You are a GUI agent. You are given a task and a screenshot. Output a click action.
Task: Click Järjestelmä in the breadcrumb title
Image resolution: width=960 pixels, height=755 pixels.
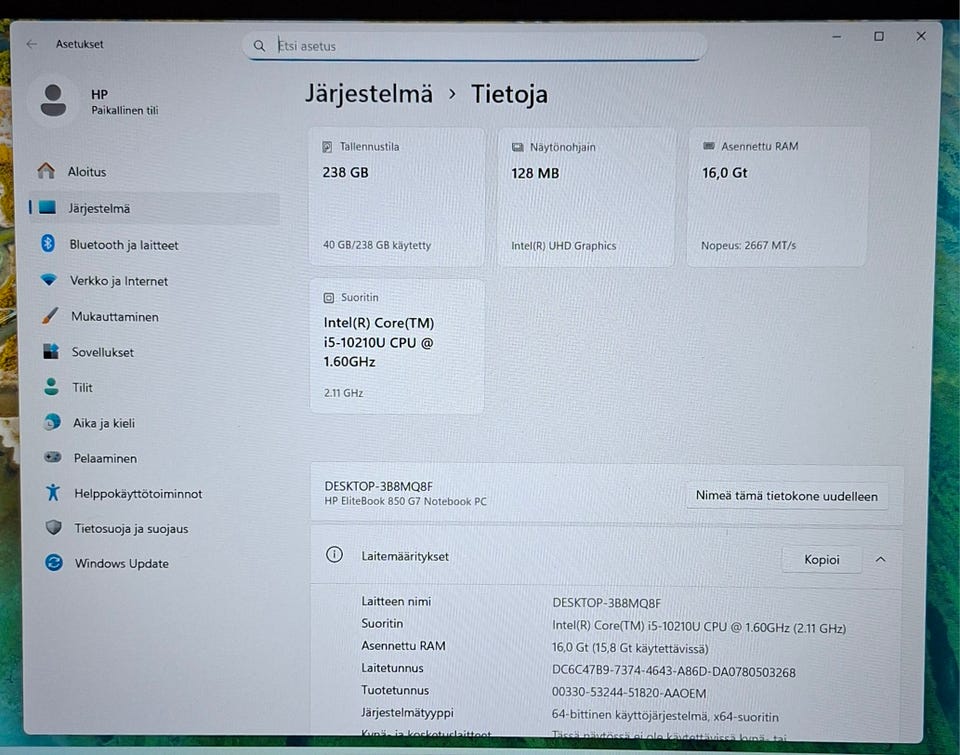click(369, 94)
